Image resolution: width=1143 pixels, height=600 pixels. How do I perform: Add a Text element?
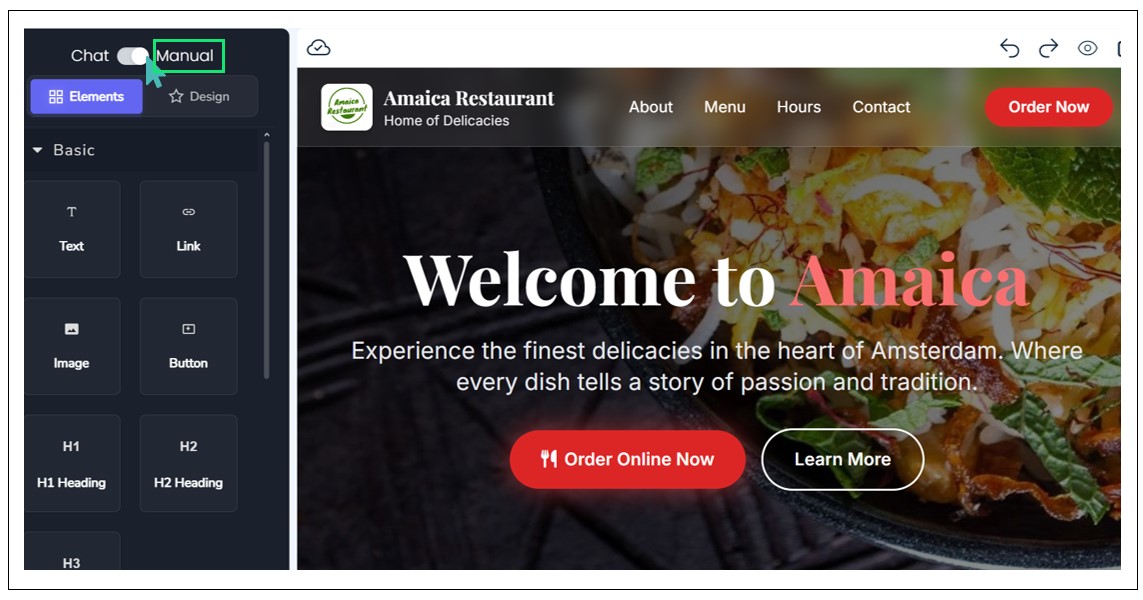[x=72, y=229]
